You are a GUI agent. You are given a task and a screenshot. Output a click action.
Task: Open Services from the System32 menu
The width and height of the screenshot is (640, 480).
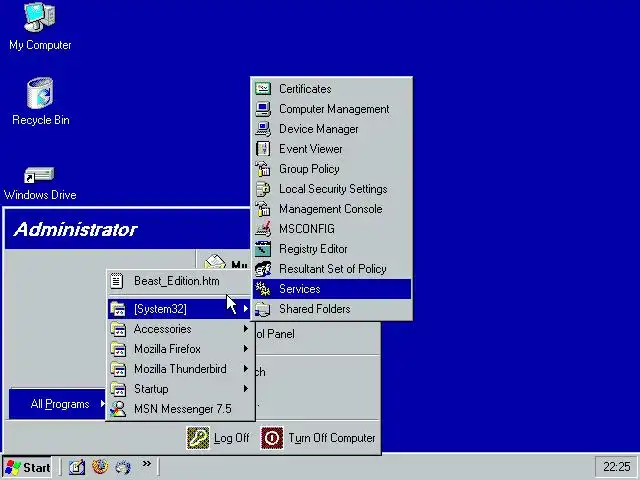click(x=332, y=289)
